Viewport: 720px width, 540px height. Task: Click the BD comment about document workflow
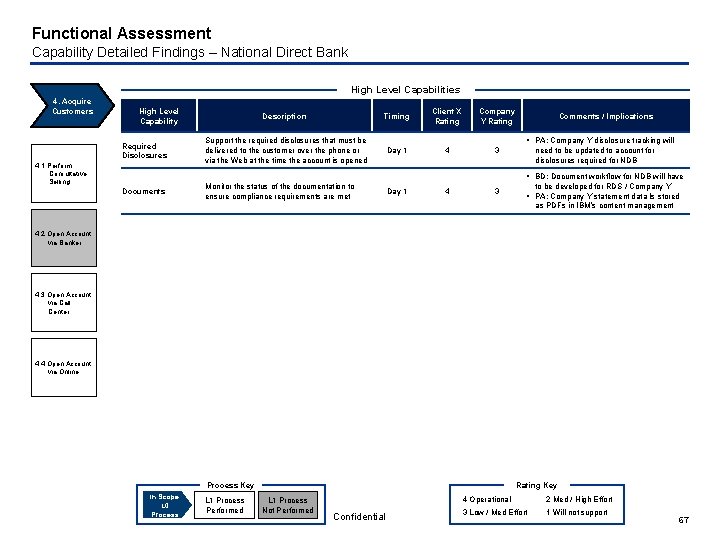pos(605,181)
